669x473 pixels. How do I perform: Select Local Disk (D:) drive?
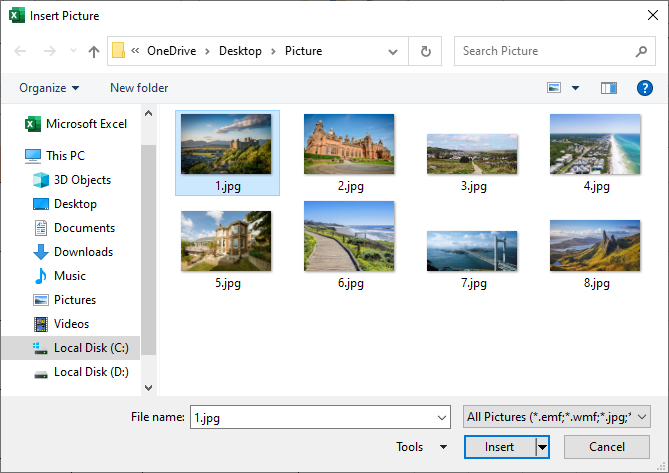click(89, 372)
